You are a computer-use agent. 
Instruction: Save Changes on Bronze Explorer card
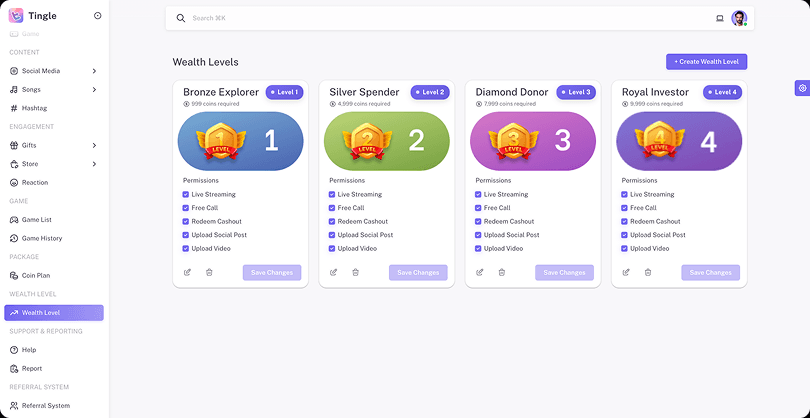272,272
